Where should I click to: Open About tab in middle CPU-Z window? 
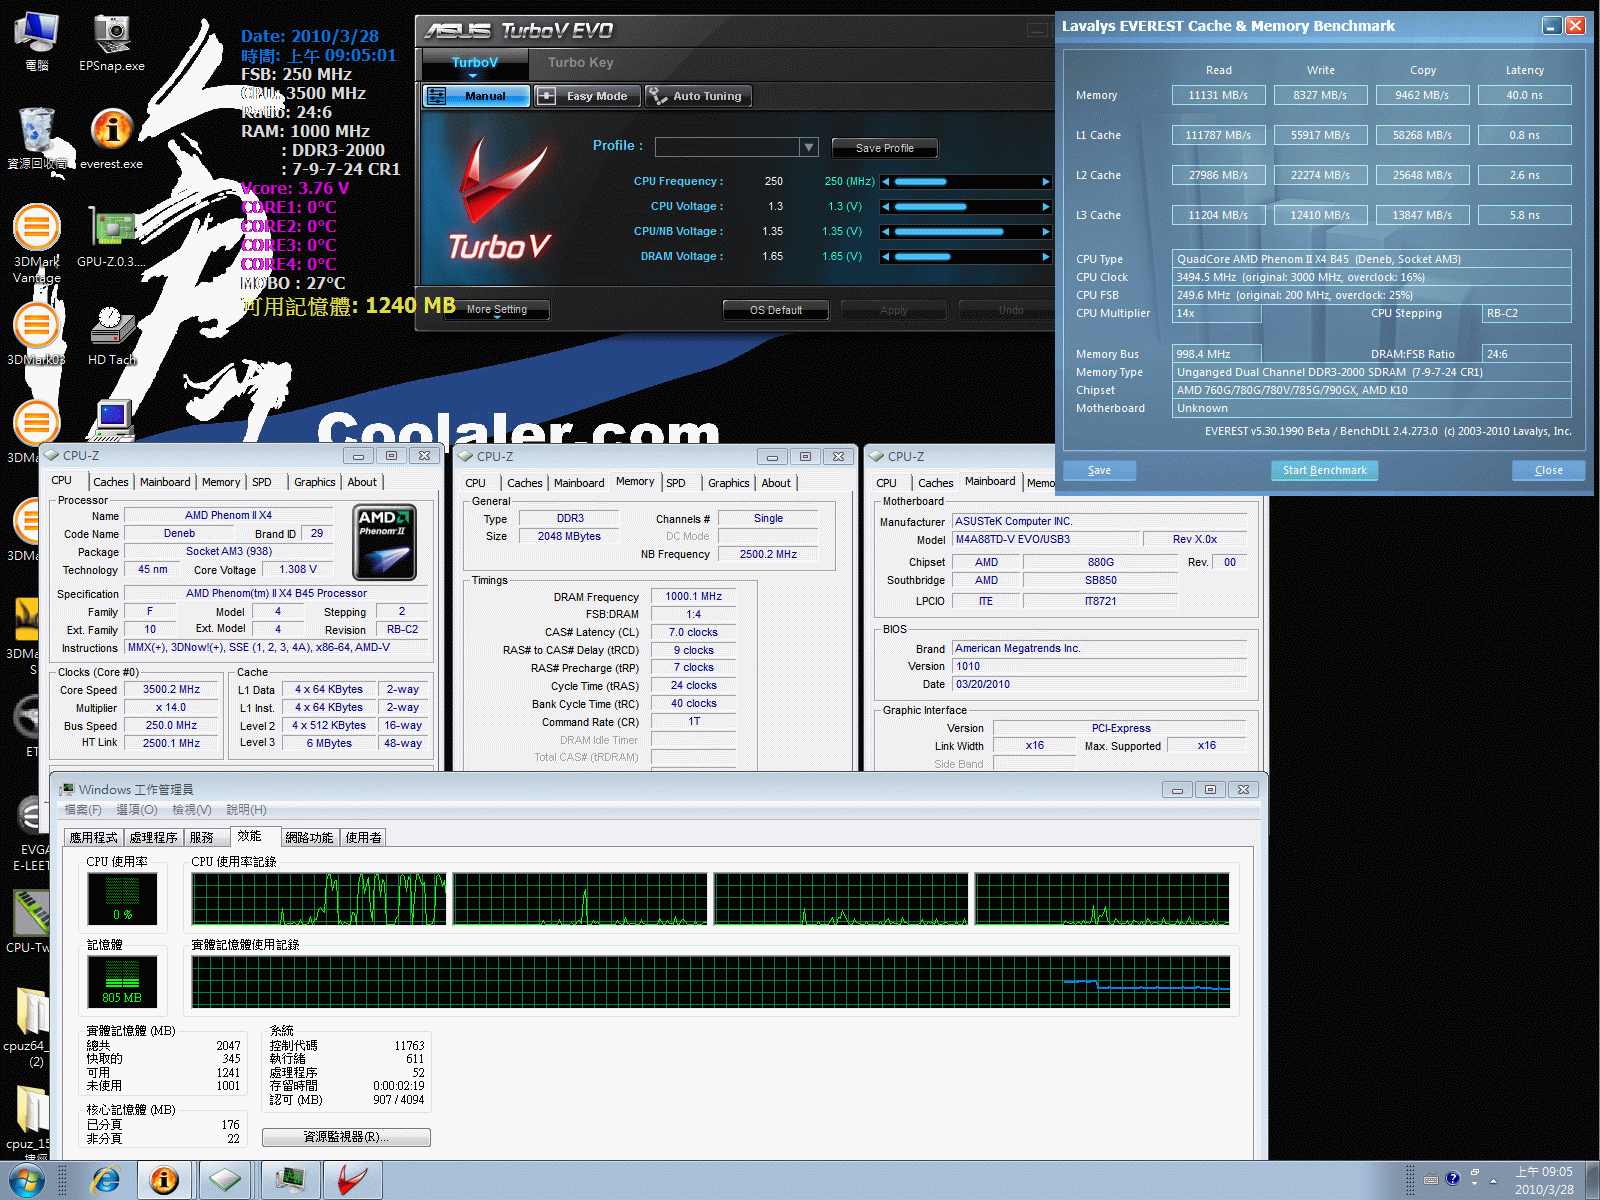[776, 483]
